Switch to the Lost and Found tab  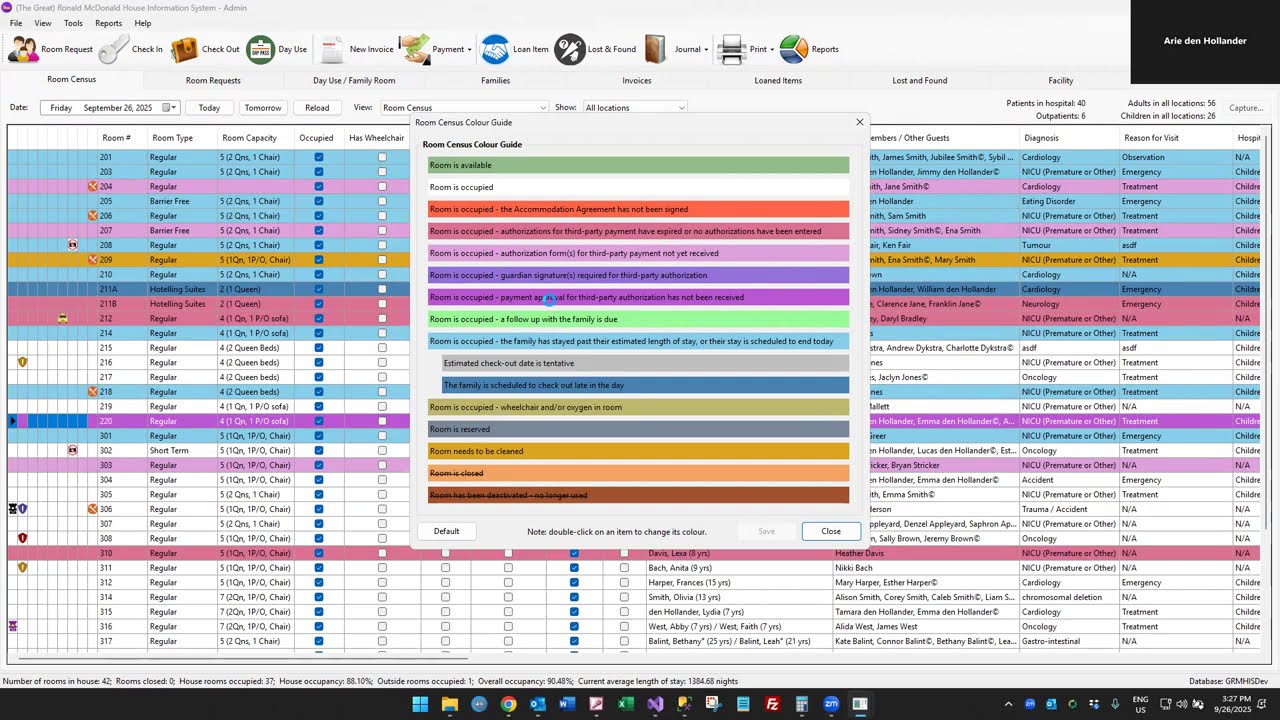tap(920, 80)
